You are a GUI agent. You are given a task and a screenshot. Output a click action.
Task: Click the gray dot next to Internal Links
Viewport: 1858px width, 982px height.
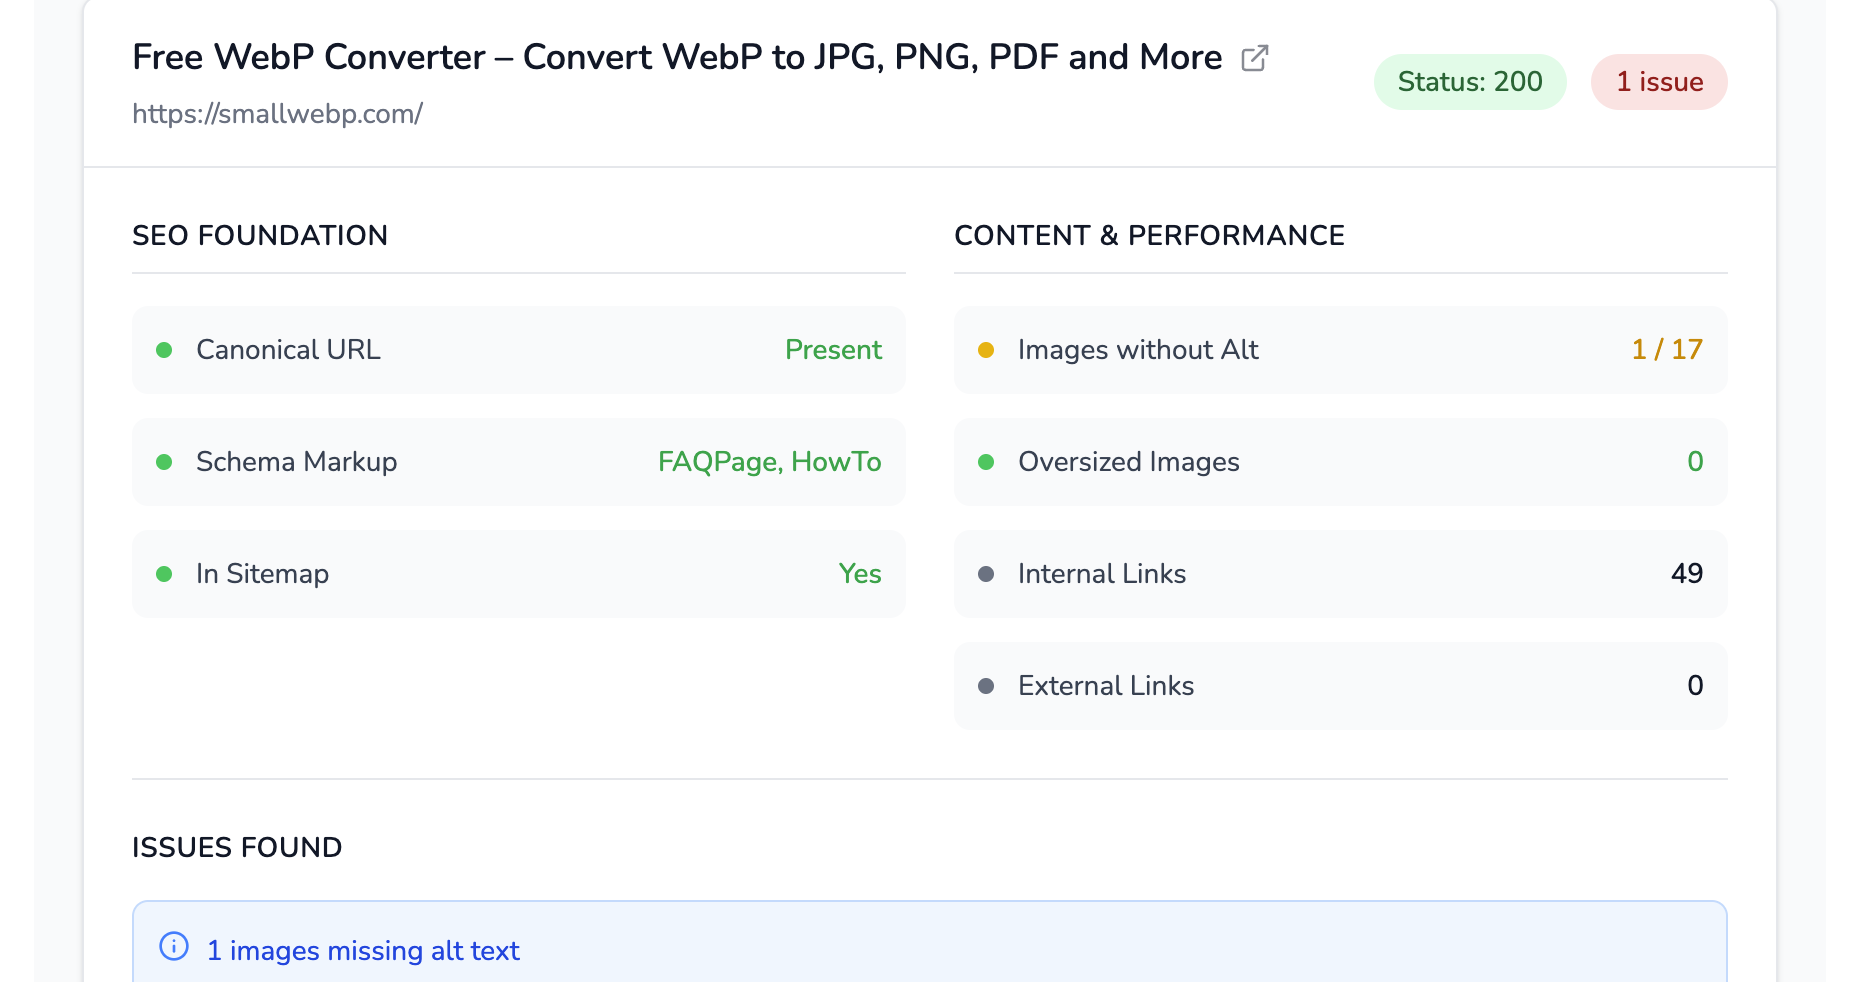[987, 574]
